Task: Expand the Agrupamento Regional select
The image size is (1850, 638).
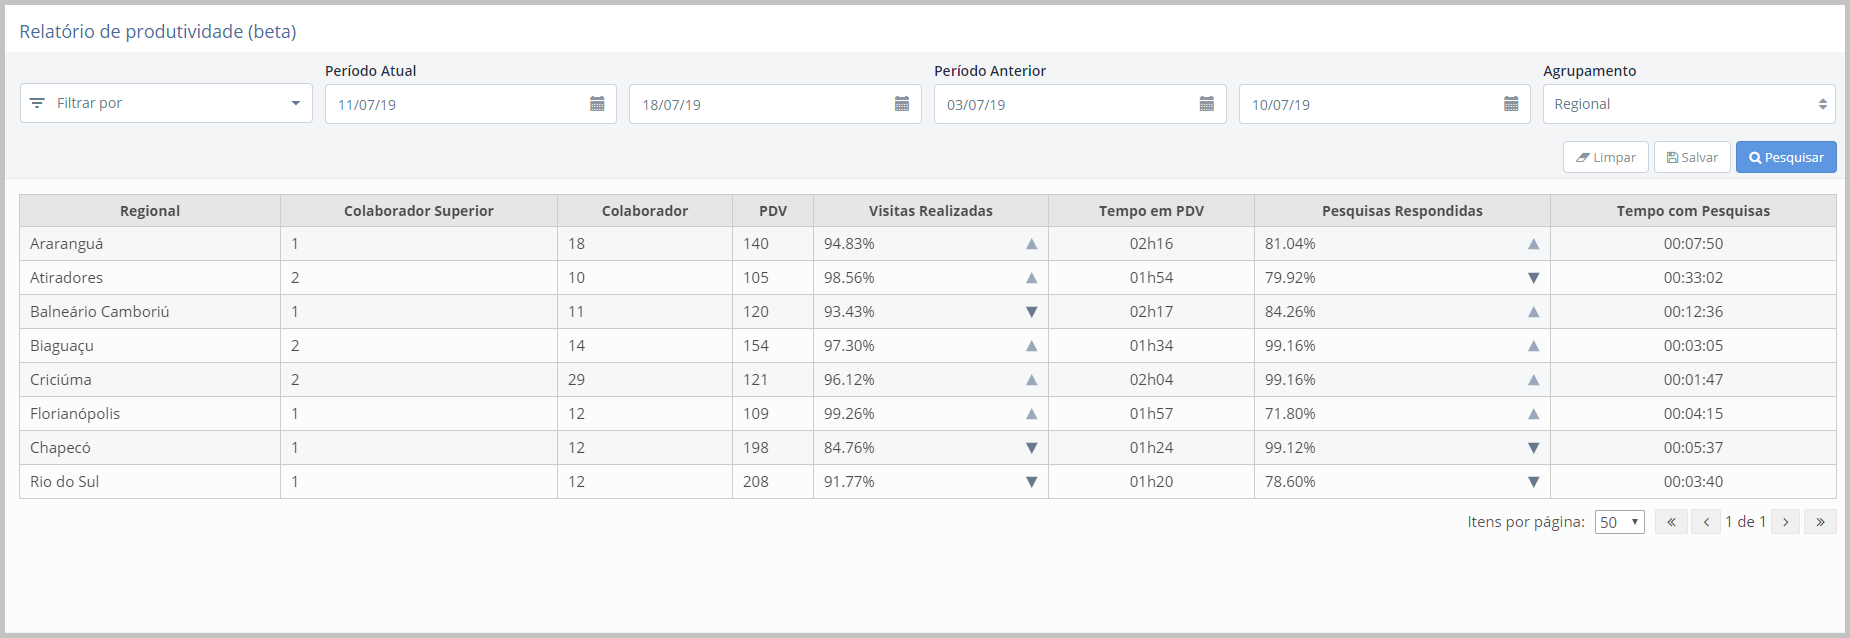Action: click(x=1688, y=104)
